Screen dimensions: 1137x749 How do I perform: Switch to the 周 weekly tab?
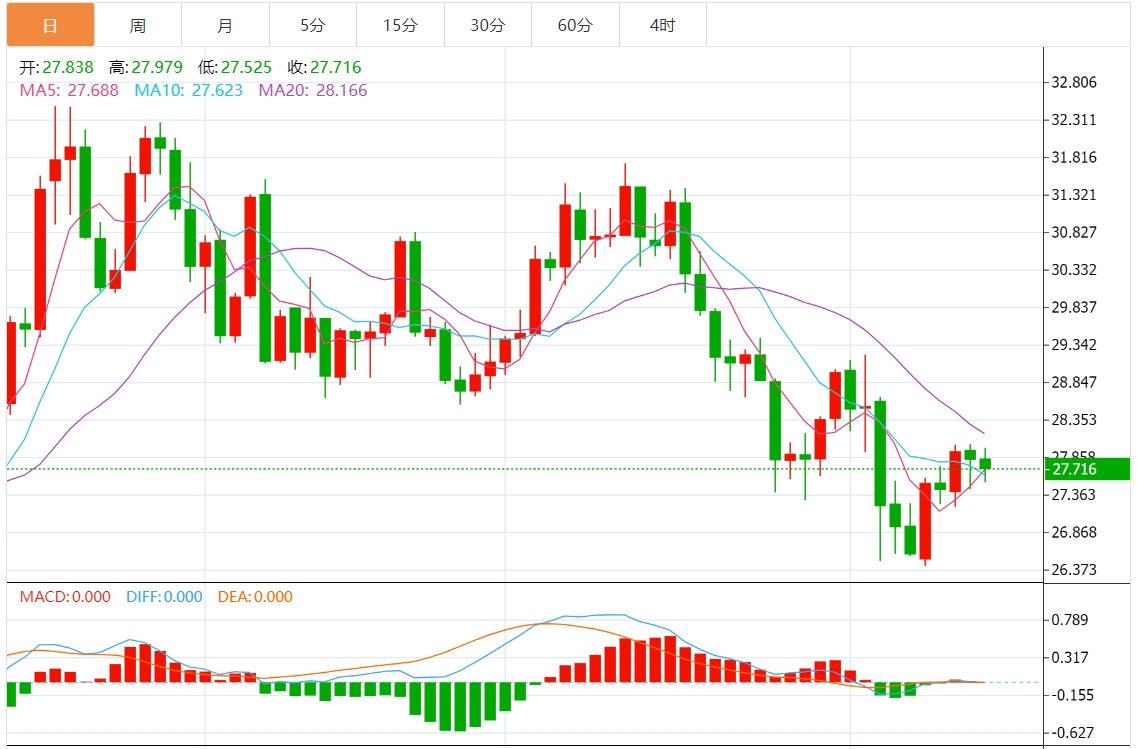click(138, 25)
